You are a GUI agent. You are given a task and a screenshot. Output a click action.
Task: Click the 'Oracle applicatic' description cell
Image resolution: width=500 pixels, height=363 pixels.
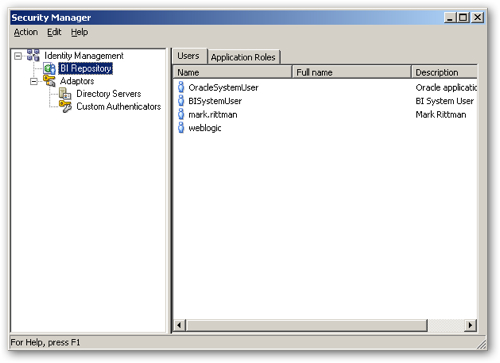[x=446, y=88]
